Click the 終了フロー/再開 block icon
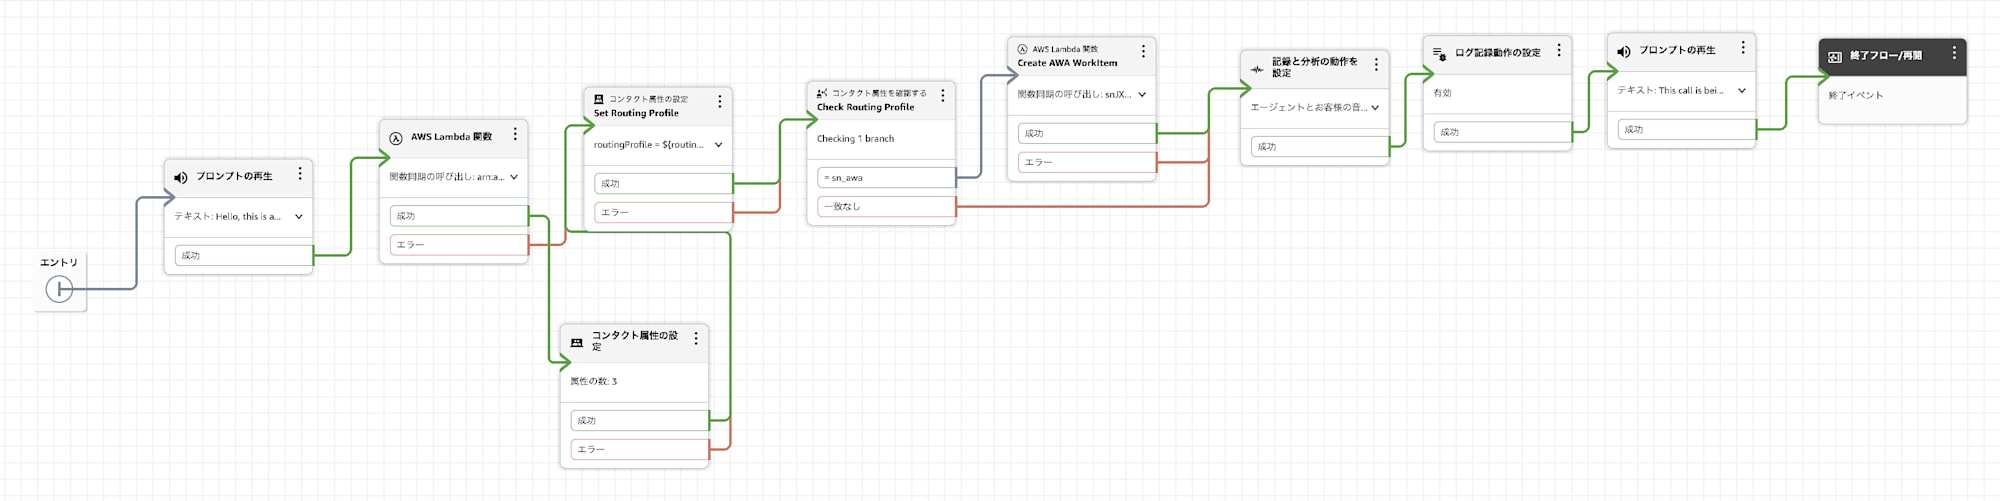This screenshot has height=501, width=2000. [1835, 57]
